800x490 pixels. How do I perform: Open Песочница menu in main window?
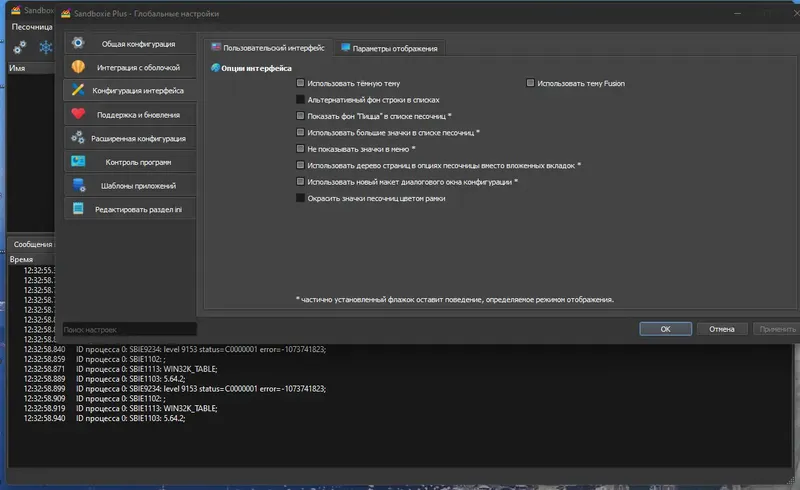[32, 27]
